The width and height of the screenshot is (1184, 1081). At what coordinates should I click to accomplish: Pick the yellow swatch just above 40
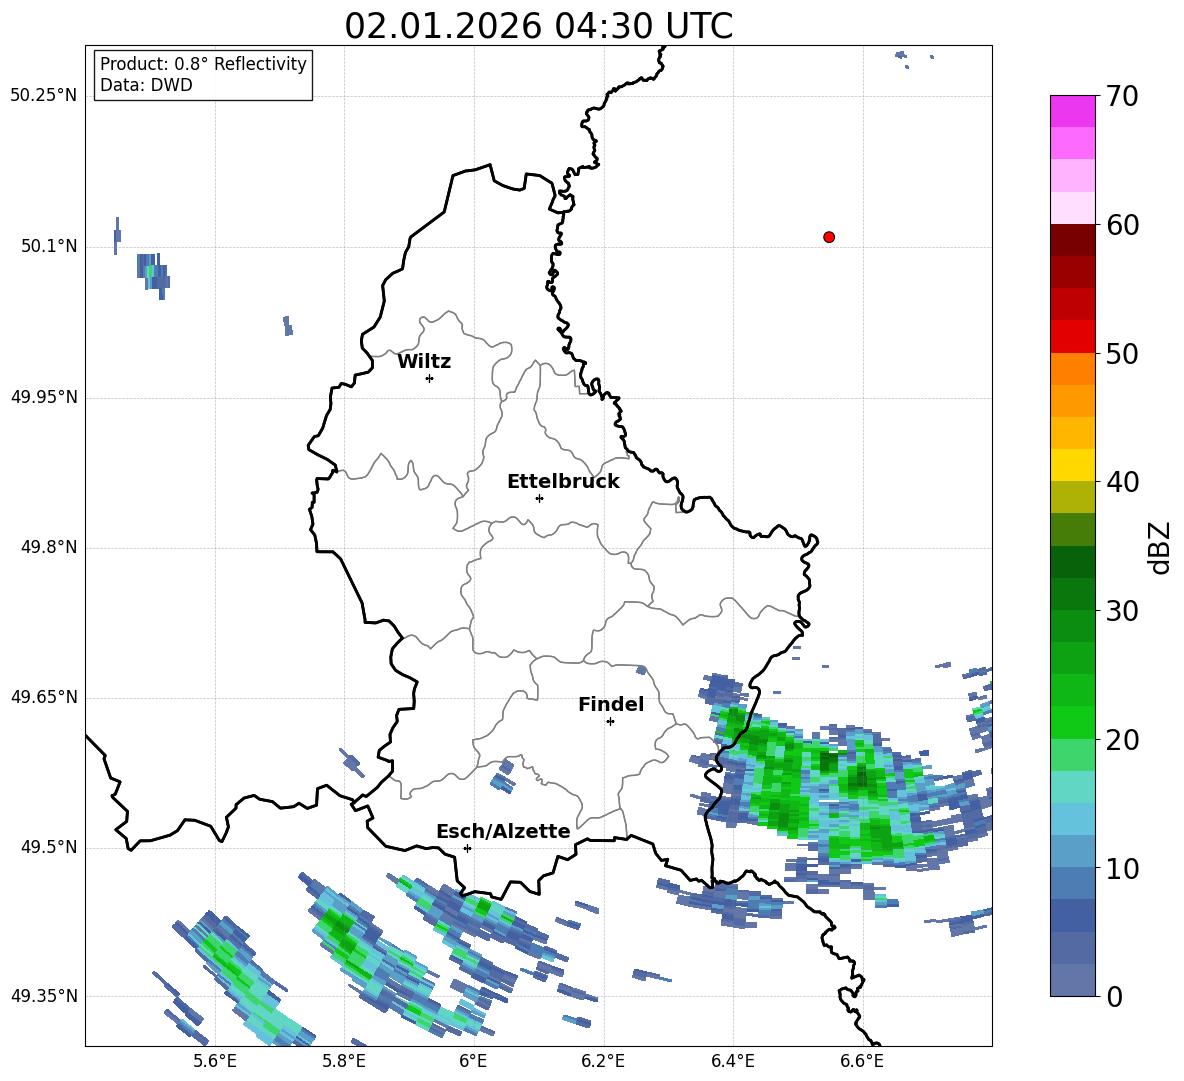(1072, 465)
